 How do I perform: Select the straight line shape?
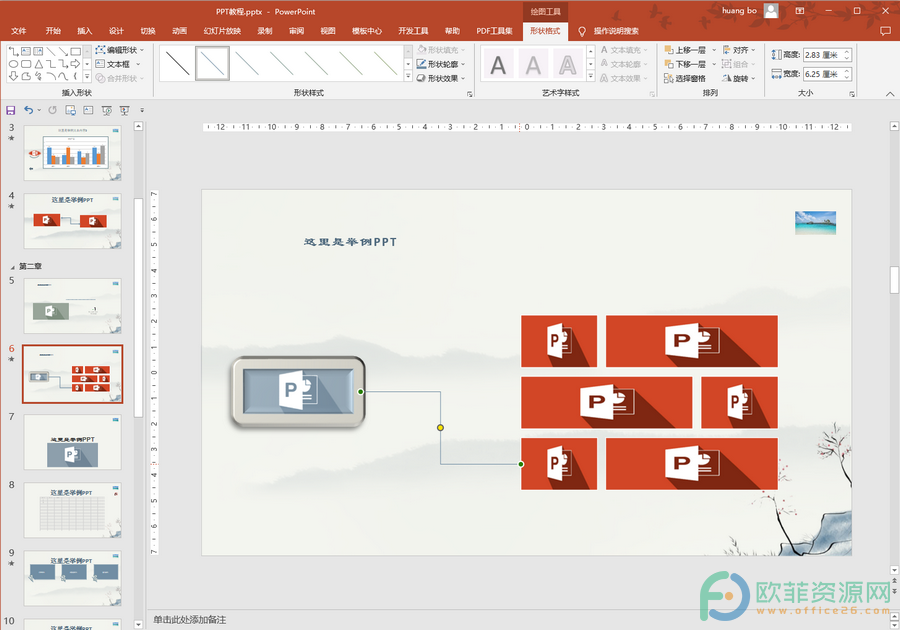point(51,52)
